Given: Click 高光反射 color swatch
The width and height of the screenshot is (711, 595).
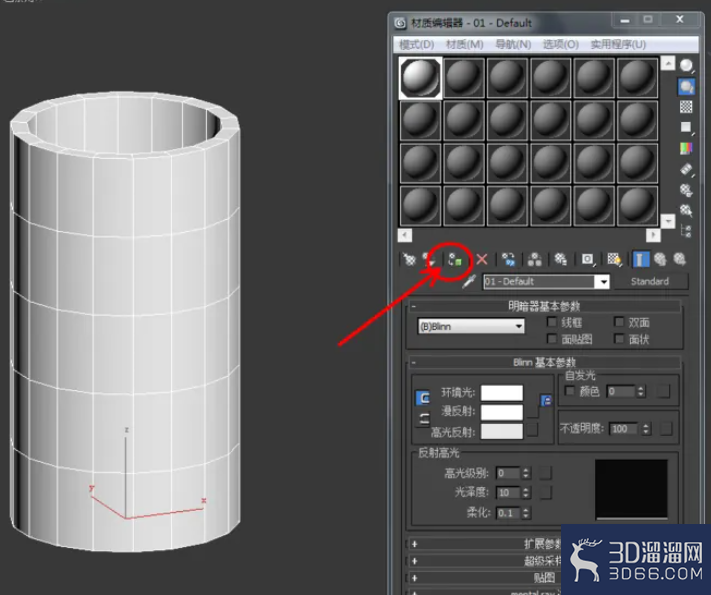Looking at the screenshot, I should [x=502, y=431].
